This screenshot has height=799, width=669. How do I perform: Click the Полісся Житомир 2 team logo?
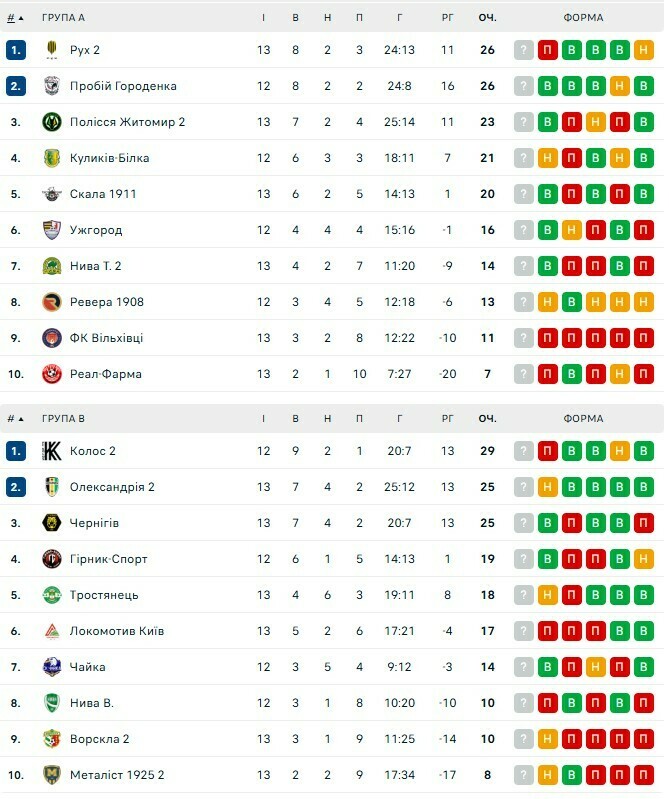[52, 122]
